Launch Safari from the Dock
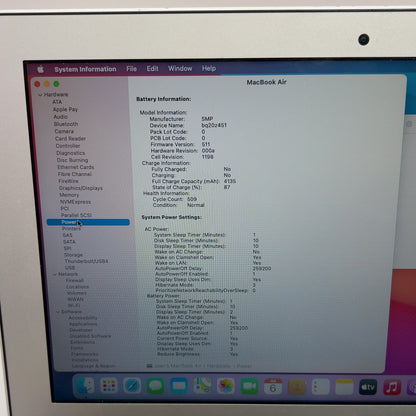The width and height of the screenshot is (416, 416). click(x=132, y=386)
